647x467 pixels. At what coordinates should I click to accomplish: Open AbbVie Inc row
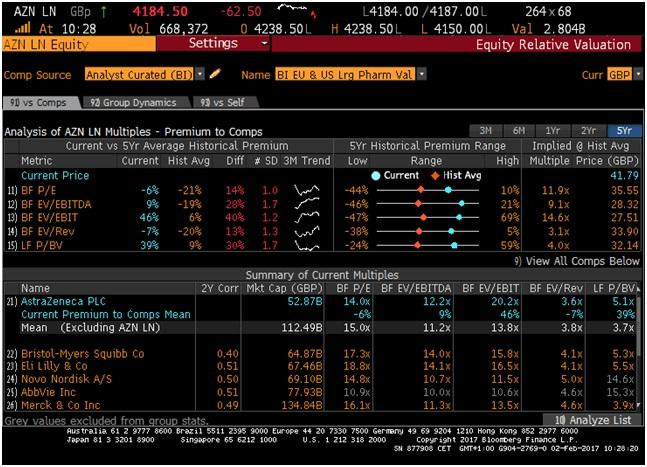[322, 392]
